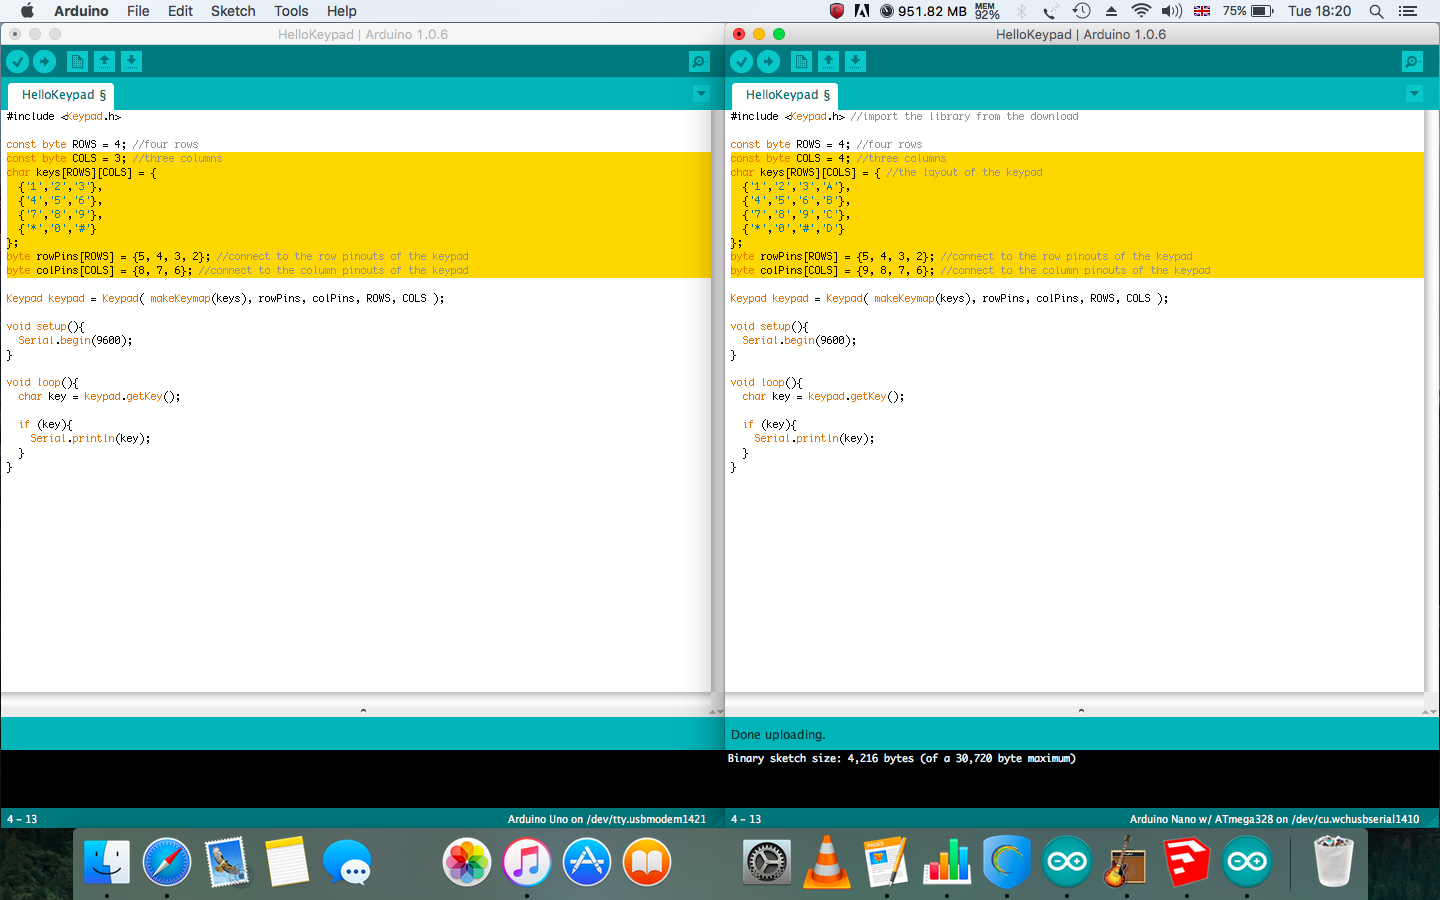Expand tab menu arrow in left Arduino window

[701, 94]
